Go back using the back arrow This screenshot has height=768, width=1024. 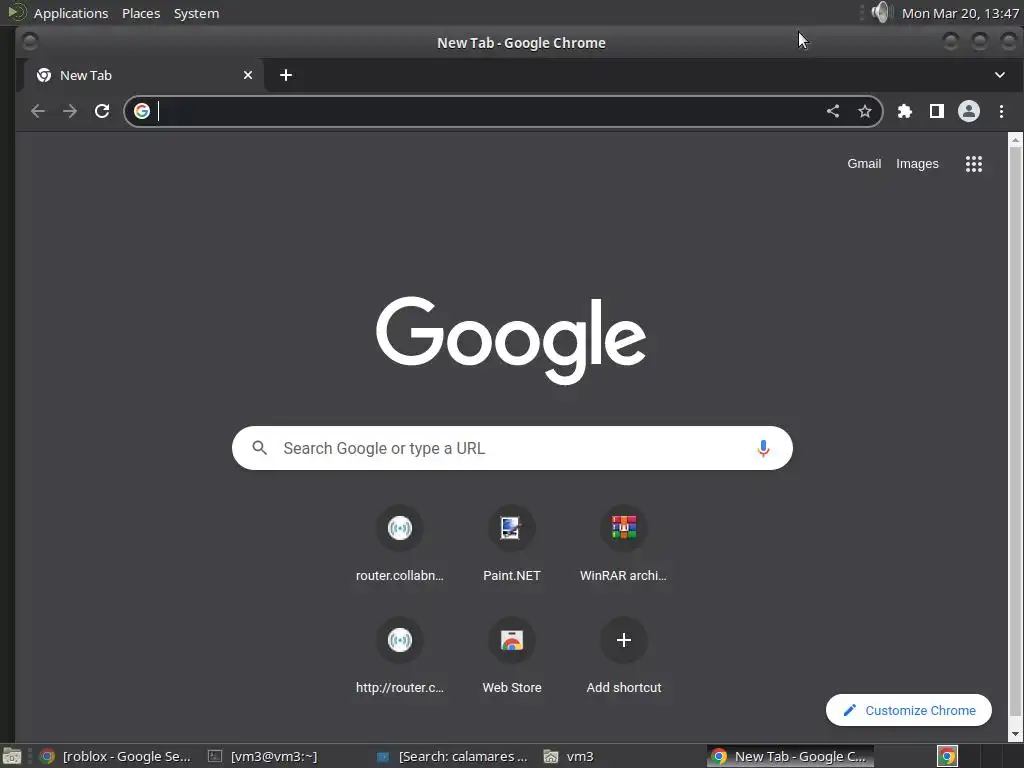(38, 111)
